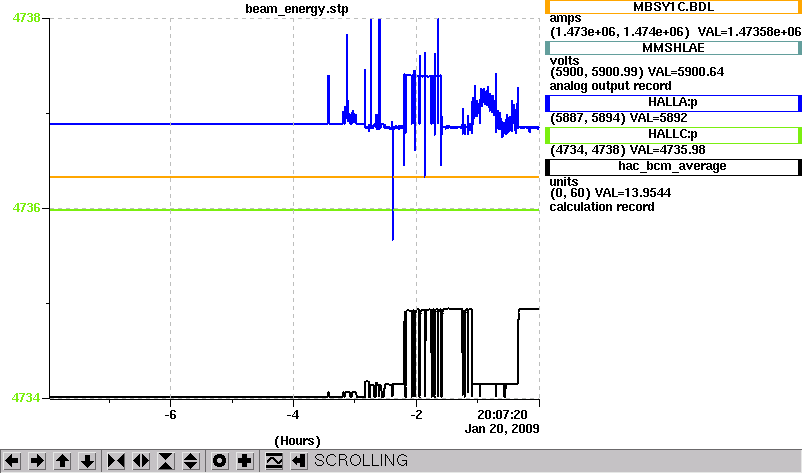The width and height of the screenshot is (802, 473).
Task: Click the -2 hours x-axis label
Action: pos(416,414)
